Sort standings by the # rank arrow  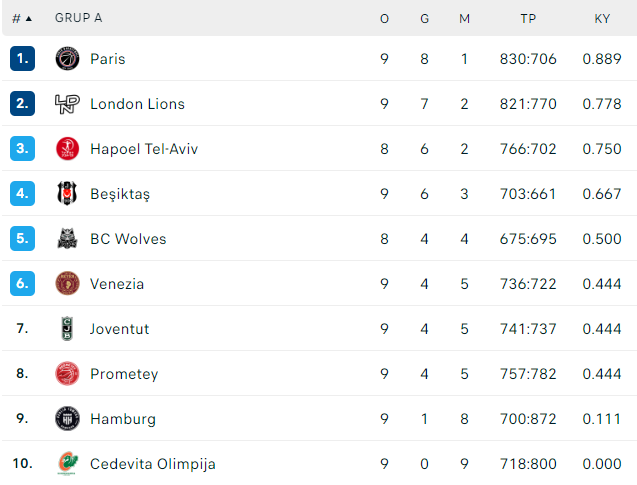(22, 19)
